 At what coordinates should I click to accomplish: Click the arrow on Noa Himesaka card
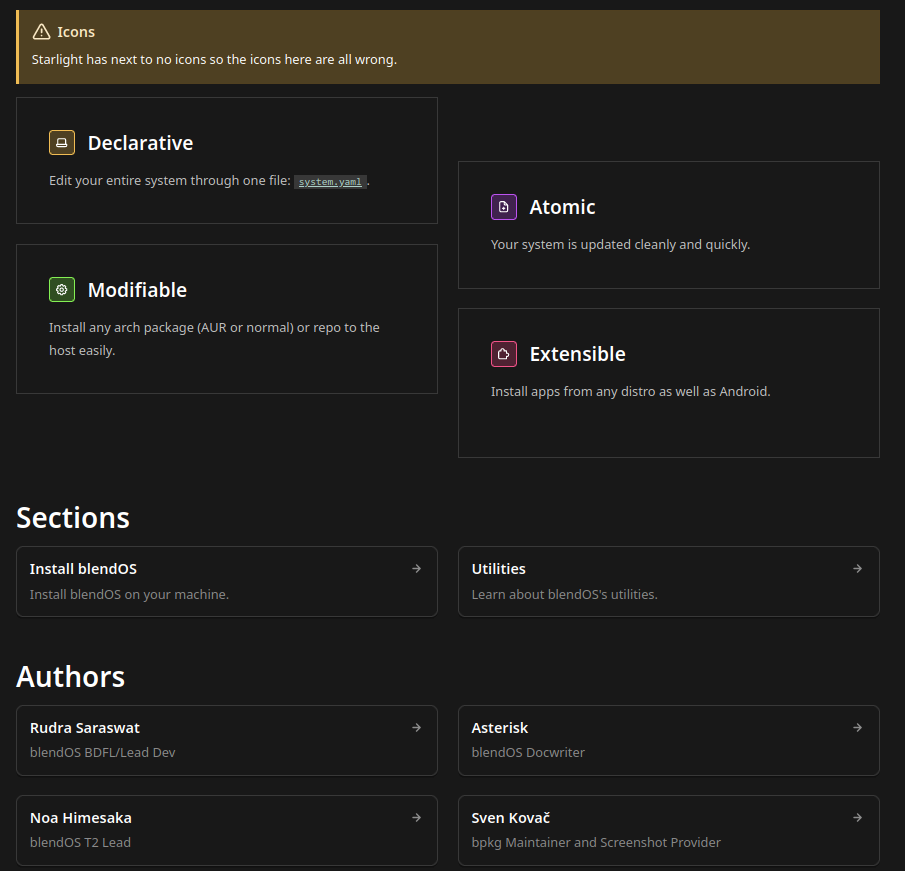[x=416, y=817]
